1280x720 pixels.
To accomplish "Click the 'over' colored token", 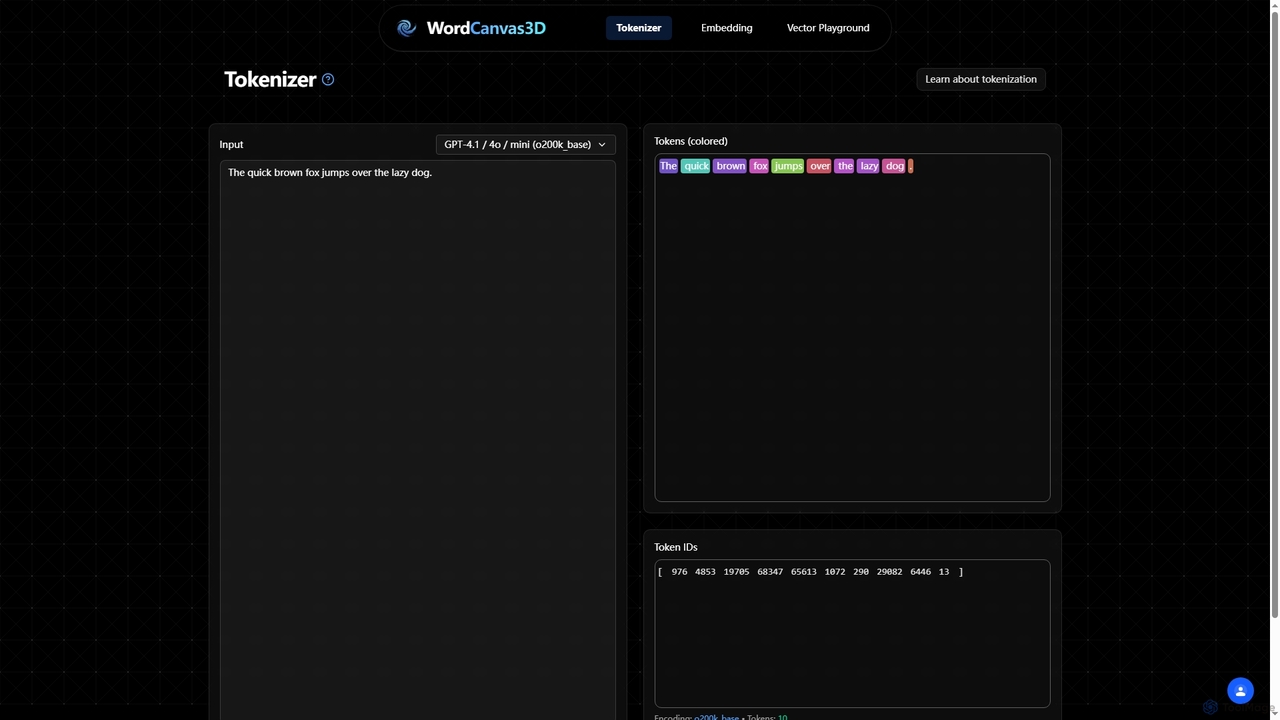I will point(820,166).
